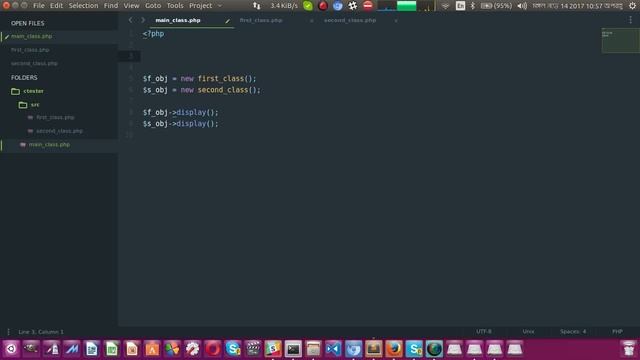Screen dimensions: 640x360
Task: Launch LibreOffice Impress from the dock
Action: pos(132,349)
